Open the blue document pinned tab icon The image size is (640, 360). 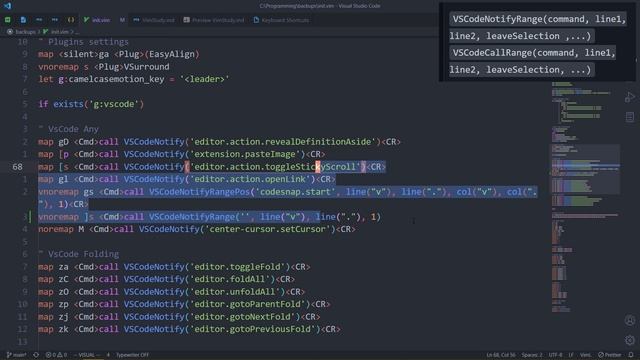(23, 20)
